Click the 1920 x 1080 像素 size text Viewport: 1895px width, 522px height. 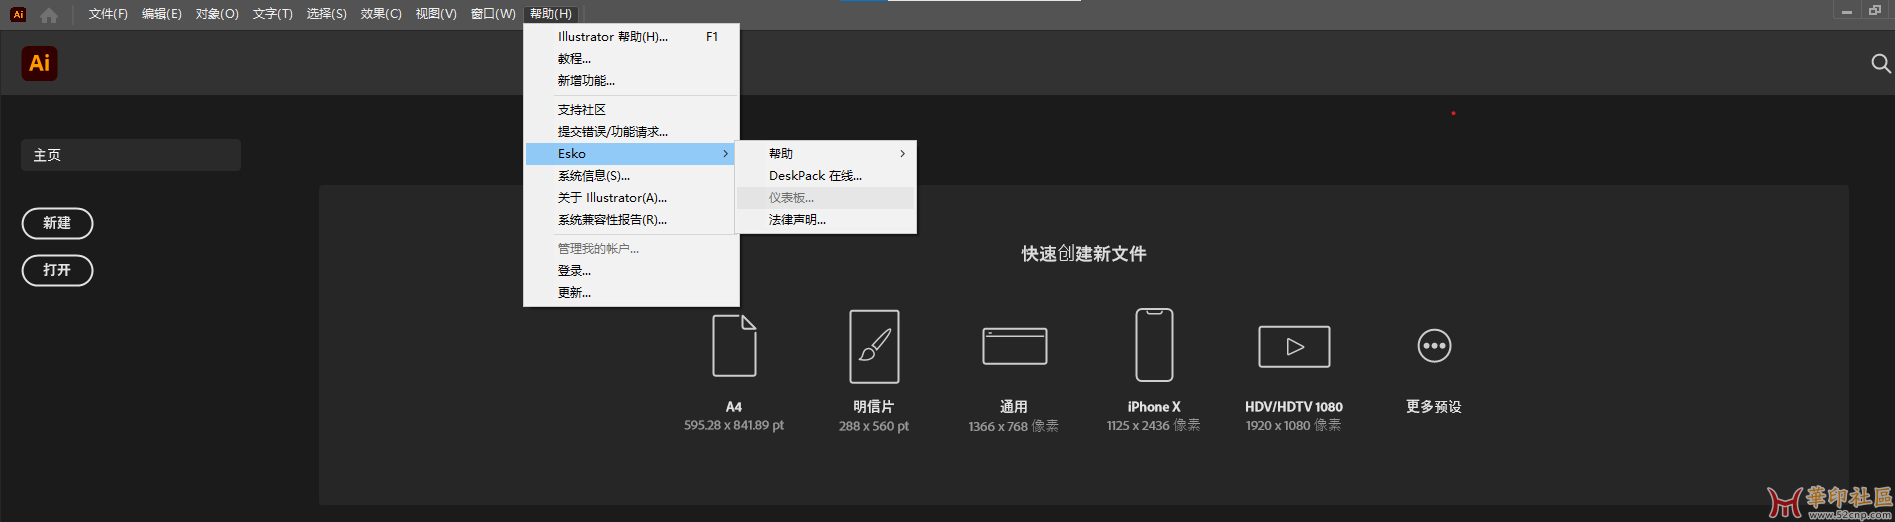tap(1294, 426)
